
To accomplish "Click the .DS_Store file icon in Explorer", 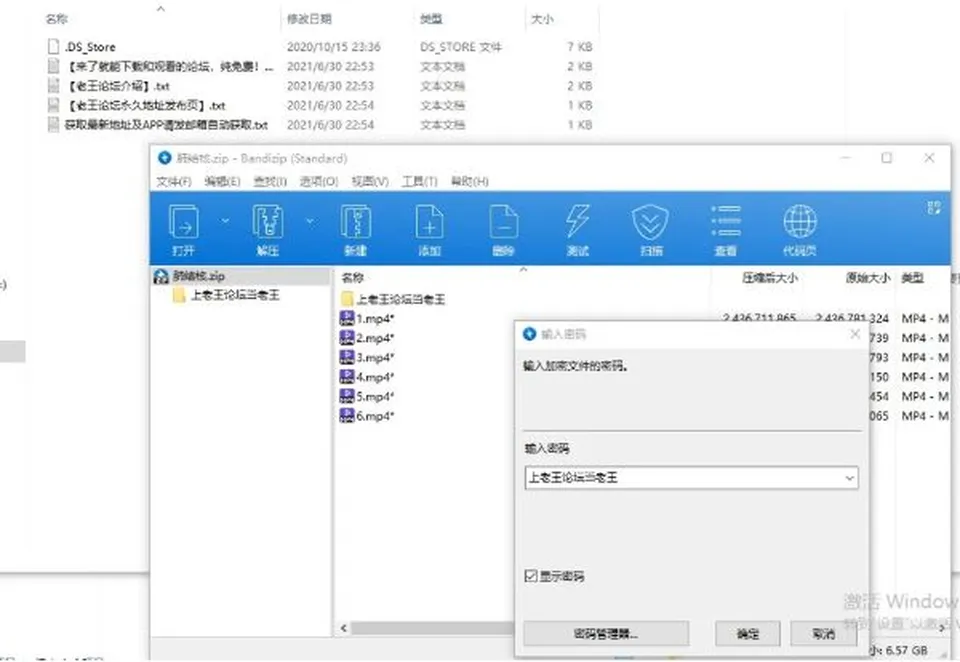I will point(54,47).
